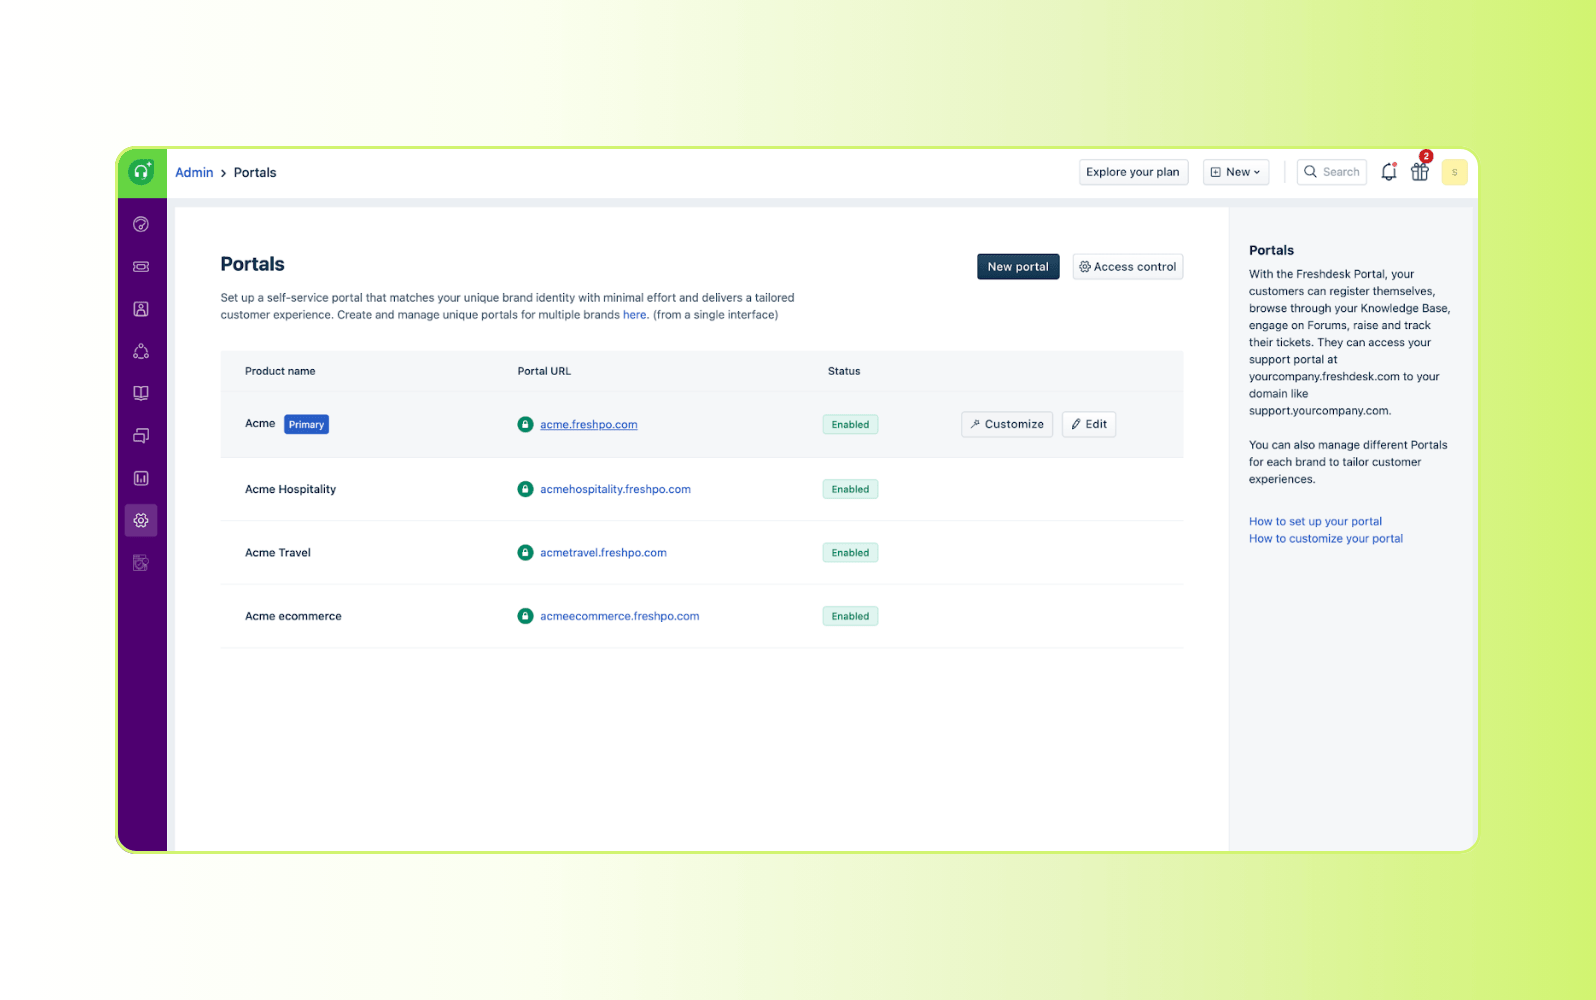Click Enabled status for Acme Hospitality
Viewport: 1596px width, 1000px height.
[850, 489]
